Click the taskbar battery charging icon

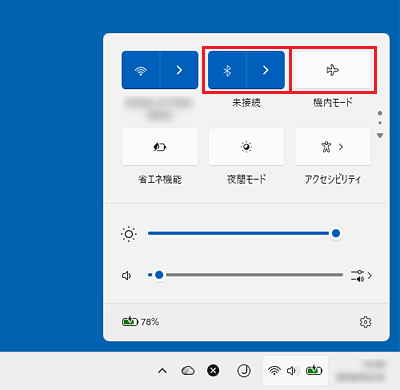314,370
